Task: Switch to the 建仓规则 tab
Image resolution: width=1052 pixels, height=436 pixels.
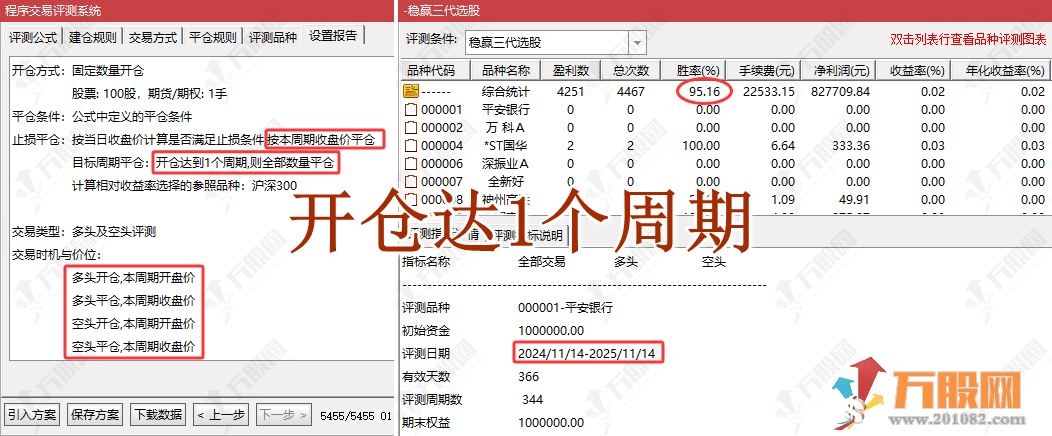Action: tap(93, 37)
